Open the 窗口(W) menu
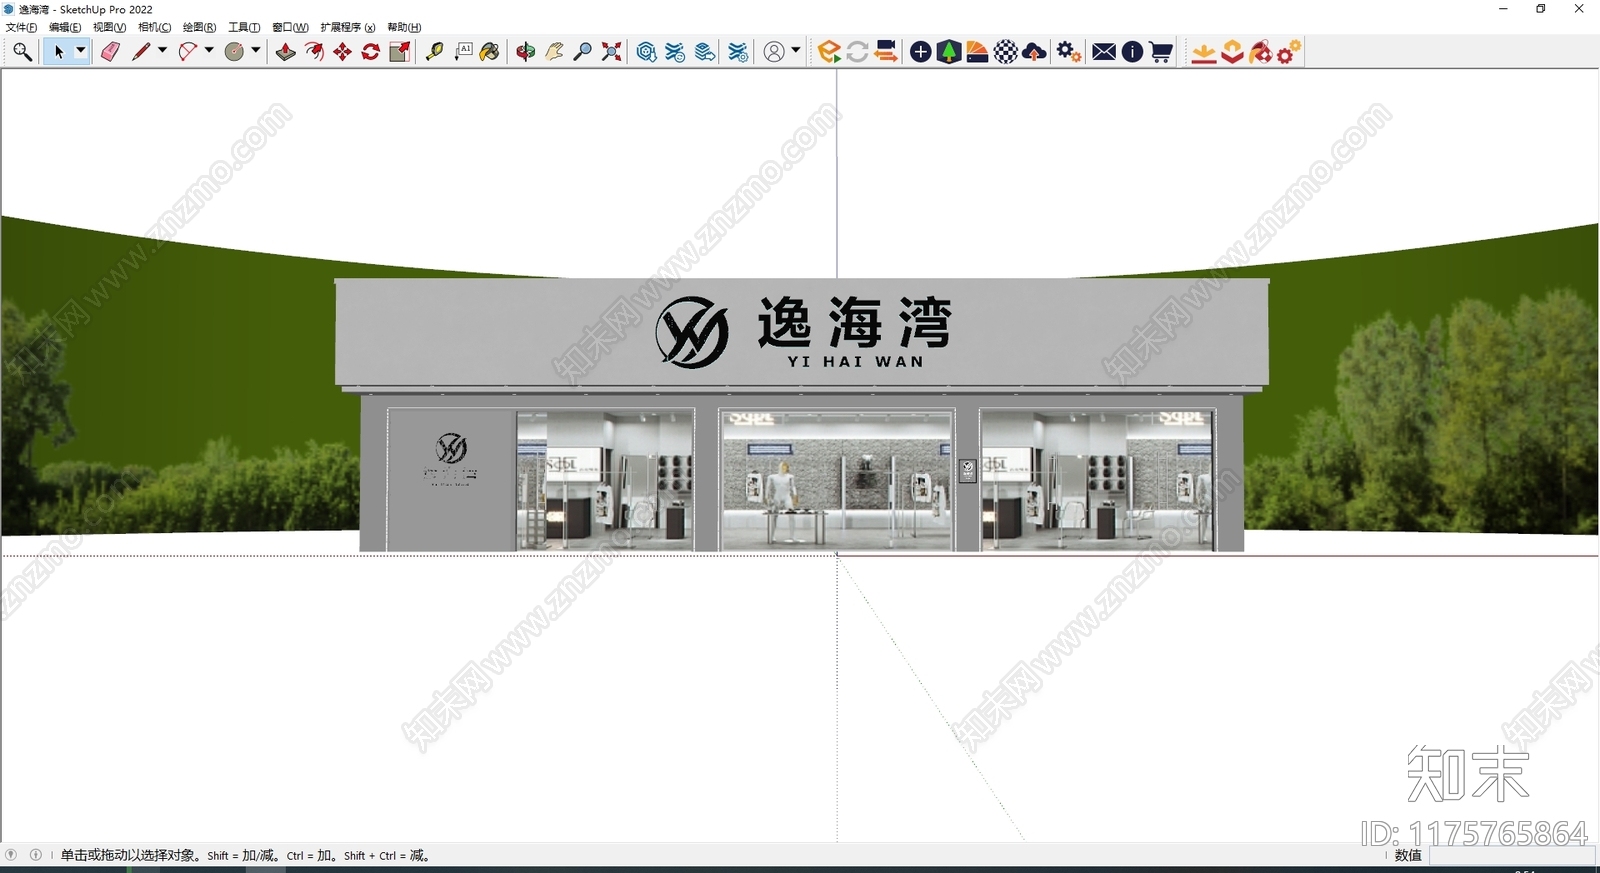 [x=290, y=27]
